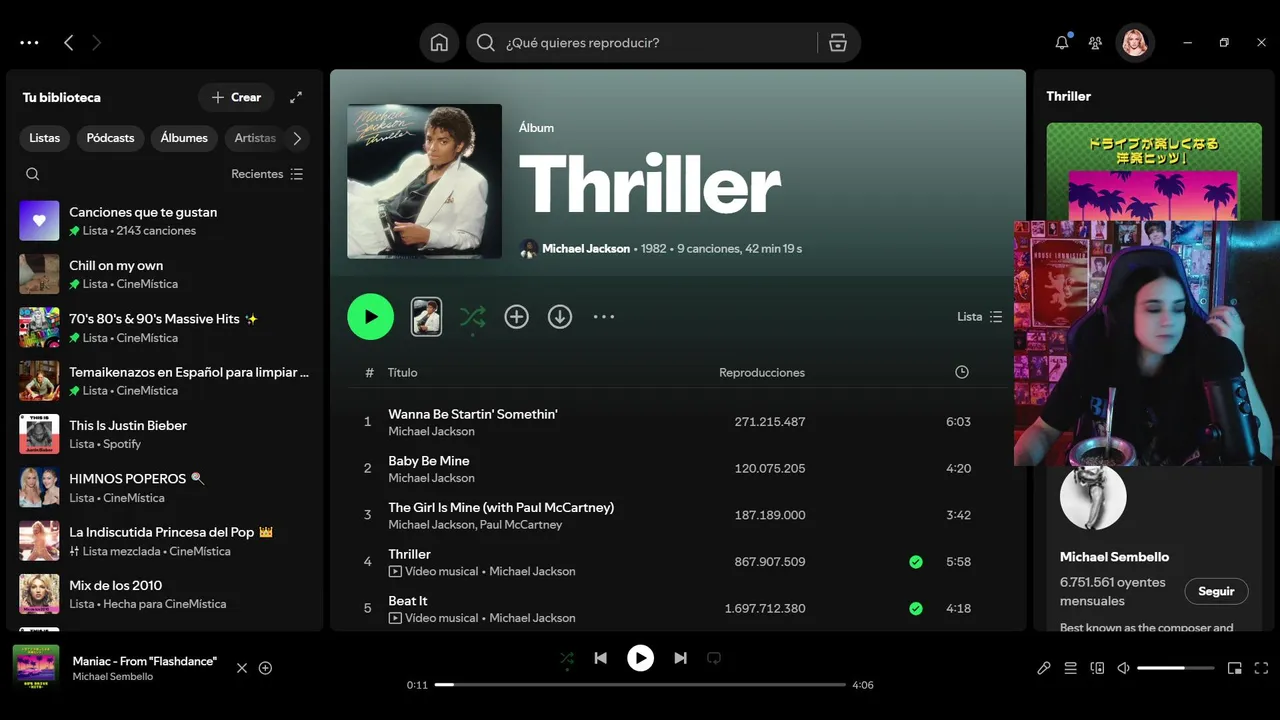Select the Listas filter chip
1280x720 pixels.
(44, 138)
